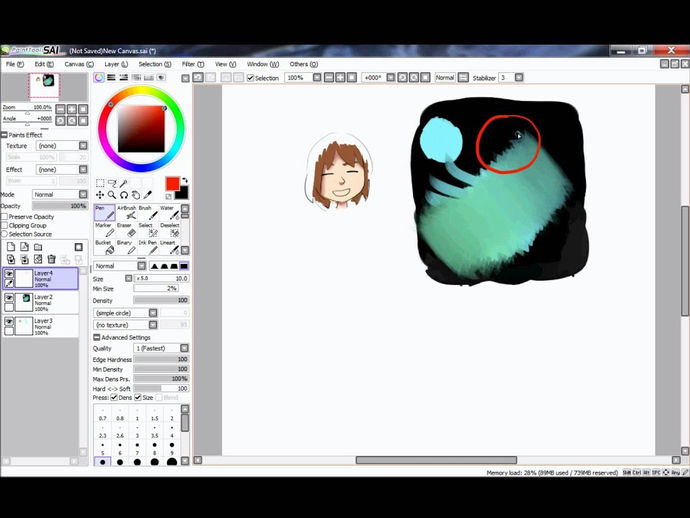Open the Effect dropdown
The width and height of the screenshot is (690, 518).
click(x=83, y=169)
